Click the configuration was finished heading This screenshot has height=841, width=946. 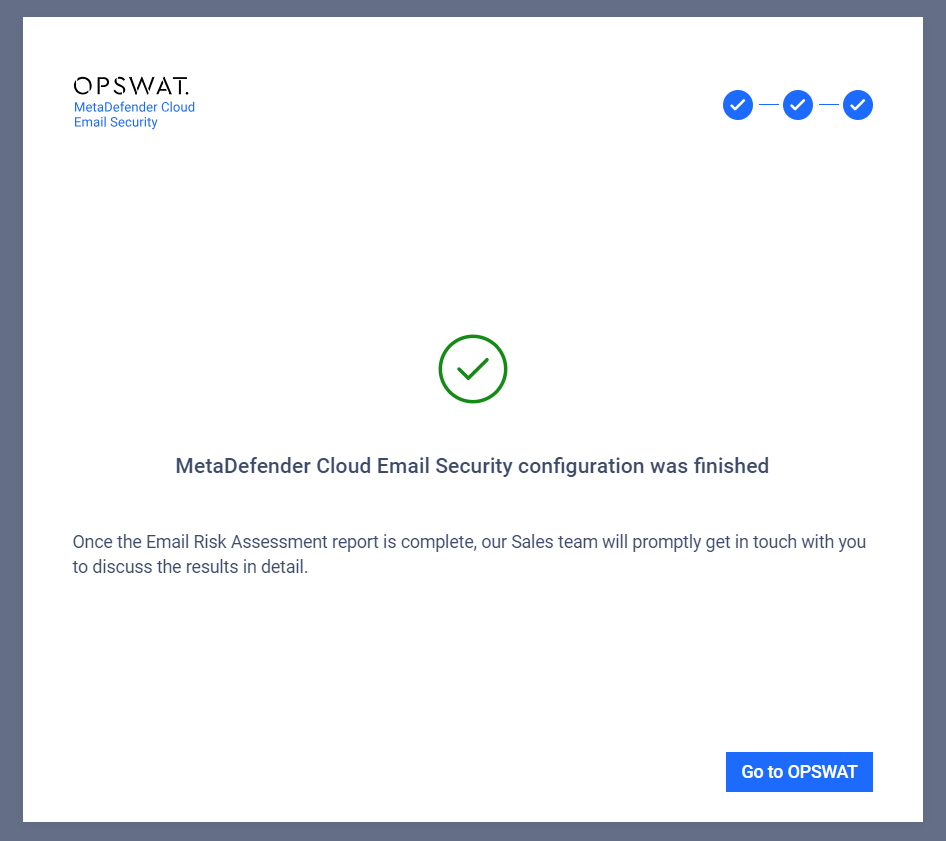coord(472,466)
